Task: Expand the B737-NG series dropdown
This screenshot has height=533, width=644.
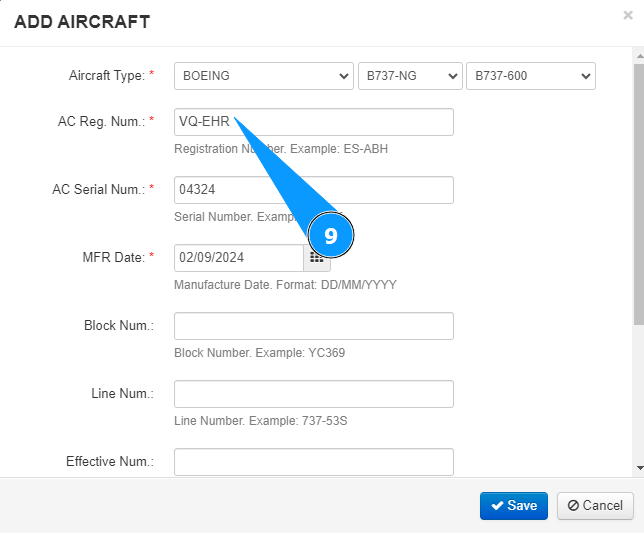Action: coord(410,76)
